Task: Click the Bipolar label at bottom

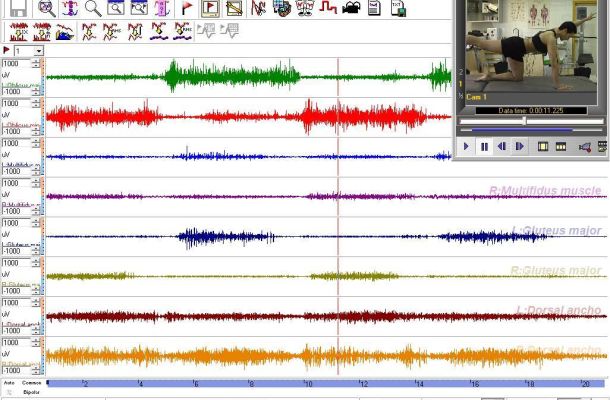Action: [x=31, y=393]
